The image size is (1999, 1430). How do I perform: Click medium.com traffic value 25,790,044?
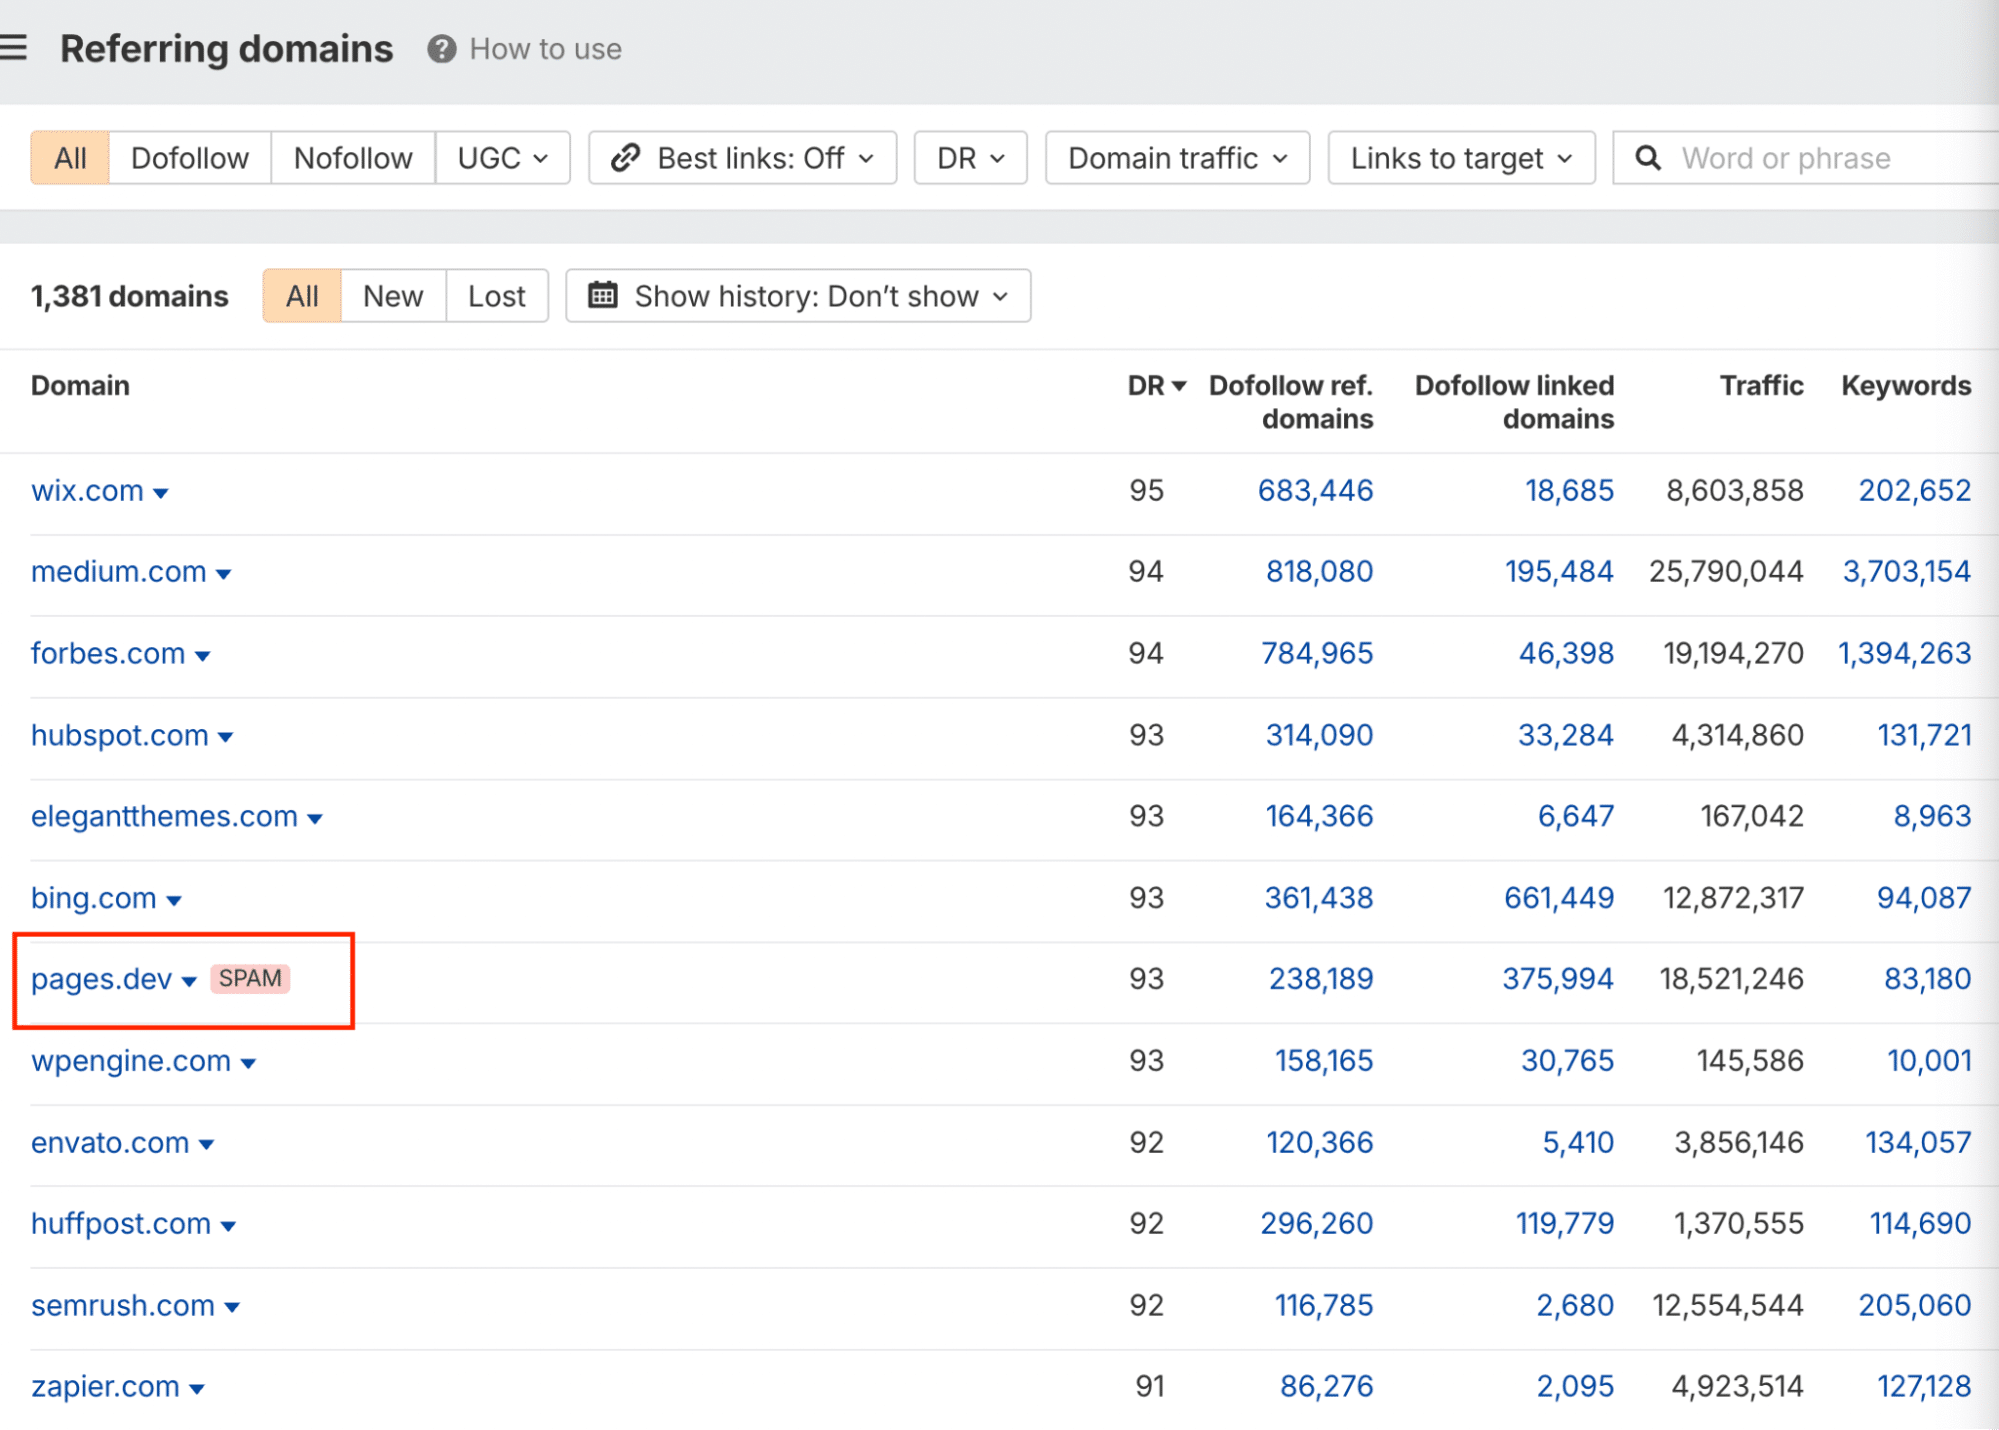(1726, 572)
